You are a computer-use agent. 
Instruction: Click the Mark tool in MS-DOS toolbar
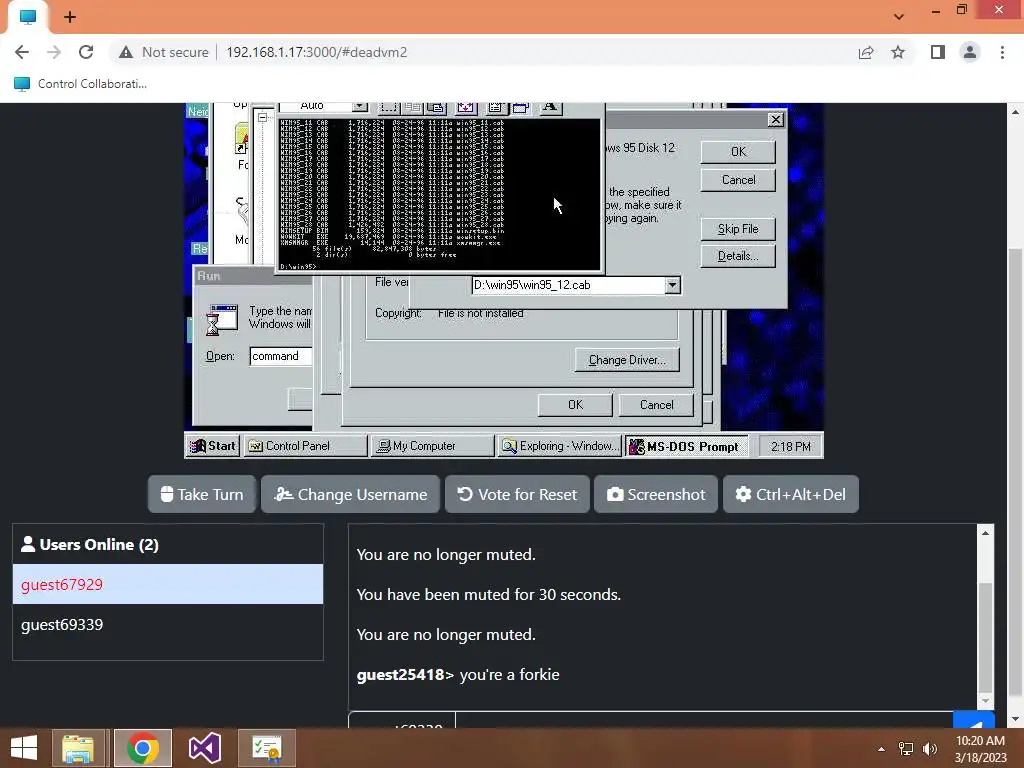pos(389,106)
